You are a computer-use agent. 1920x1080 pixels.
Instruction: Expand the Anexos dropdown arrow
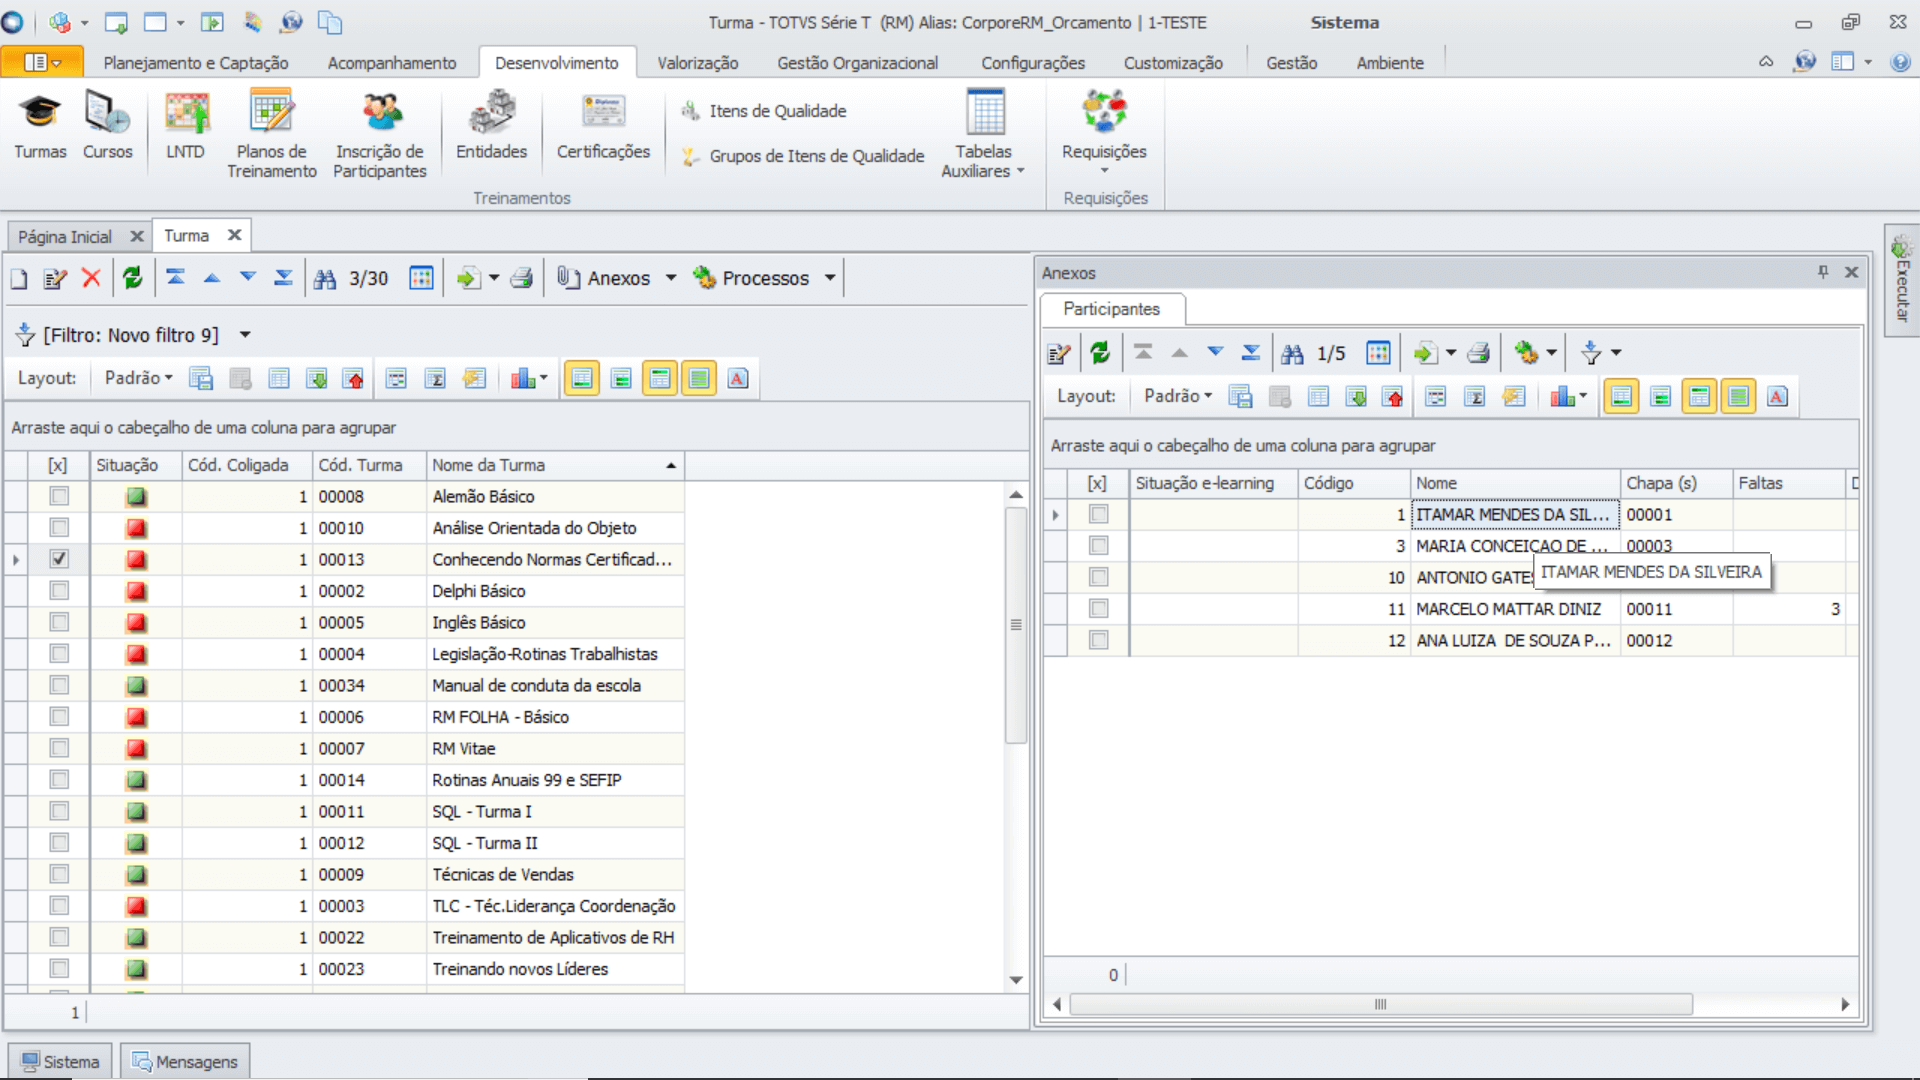[671, 278]
